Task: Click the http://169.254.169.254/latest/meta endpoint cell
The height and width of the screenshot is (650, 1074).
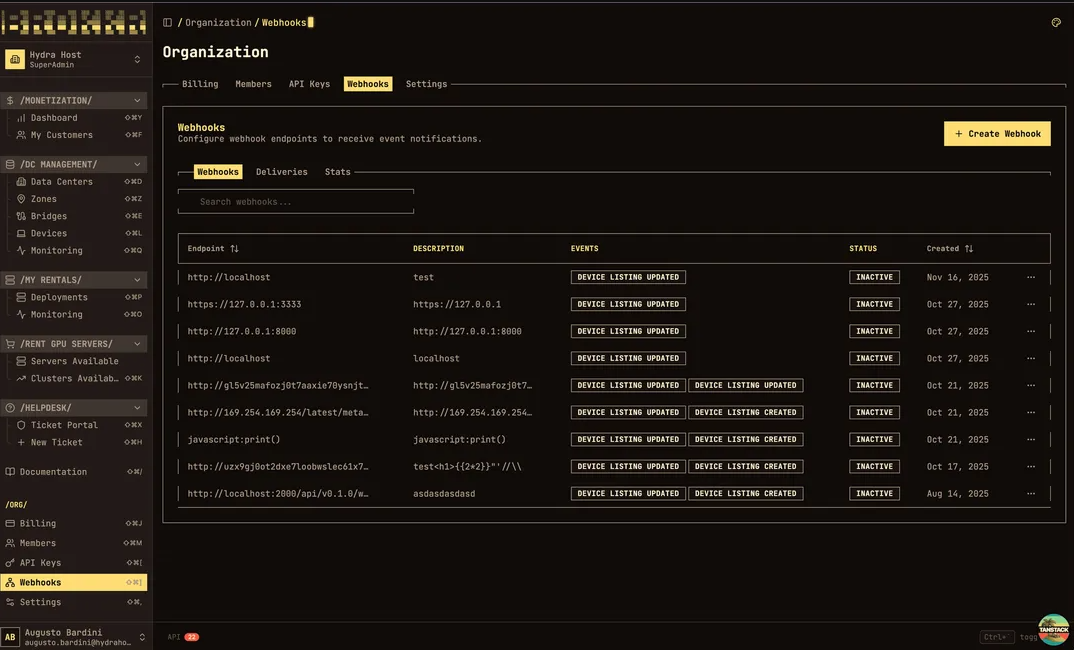Action: pyautogui.click(x=277, y=412)
